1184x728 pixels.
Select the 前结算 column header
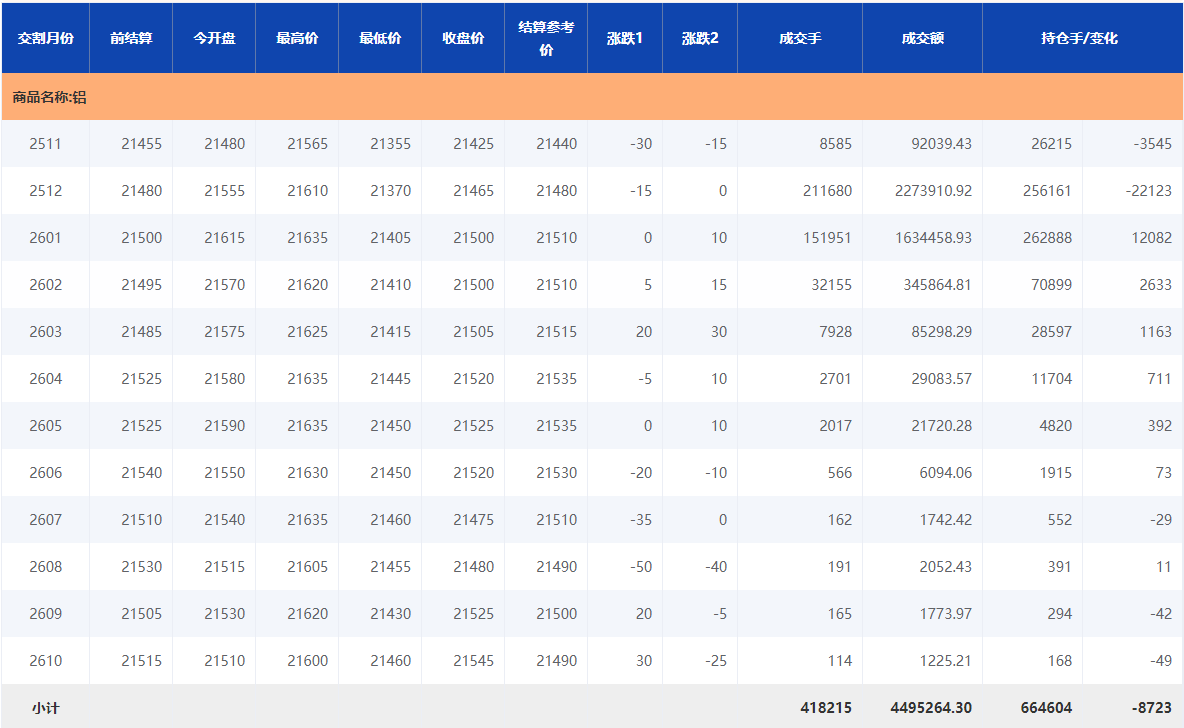coord(131,38)
